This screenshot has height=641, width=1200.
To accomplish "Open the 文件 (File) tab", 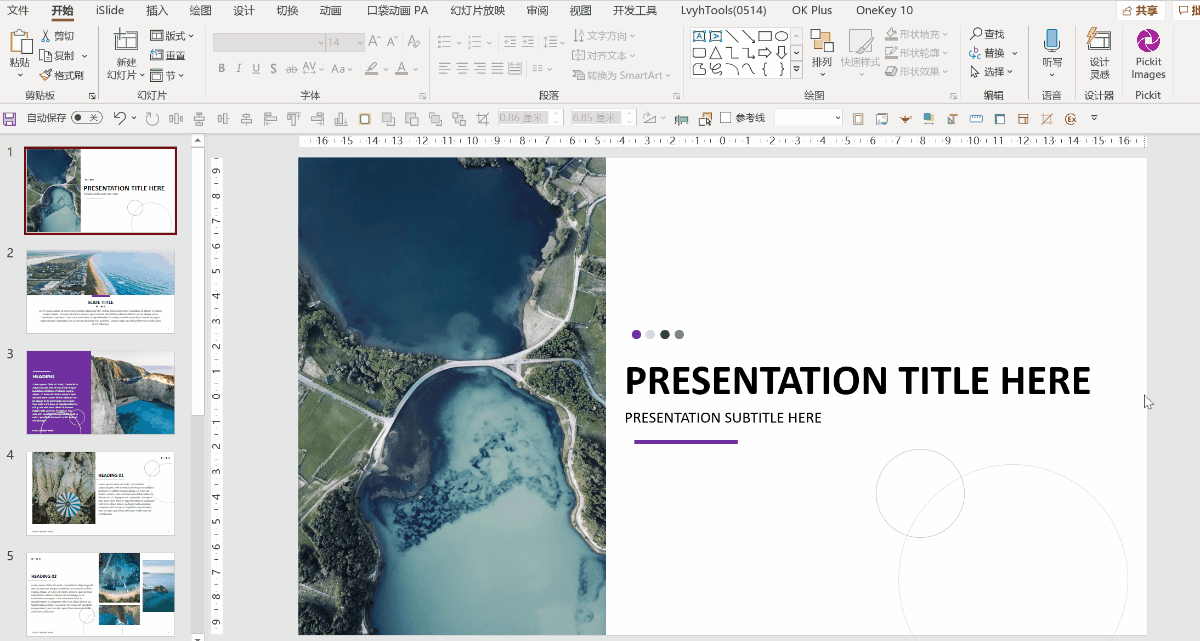I will click(x=18, y=10).
